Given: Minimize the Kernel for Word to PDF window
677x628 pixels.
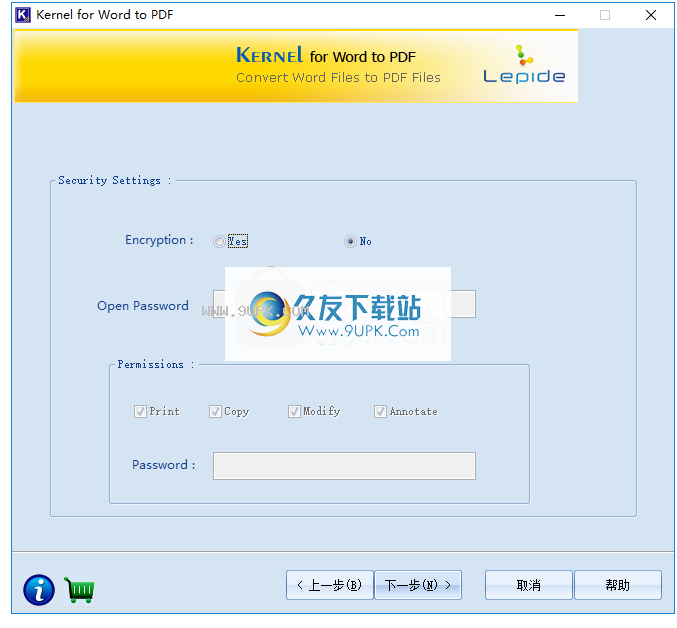Looking at the screenshot, I should (560, 15).
